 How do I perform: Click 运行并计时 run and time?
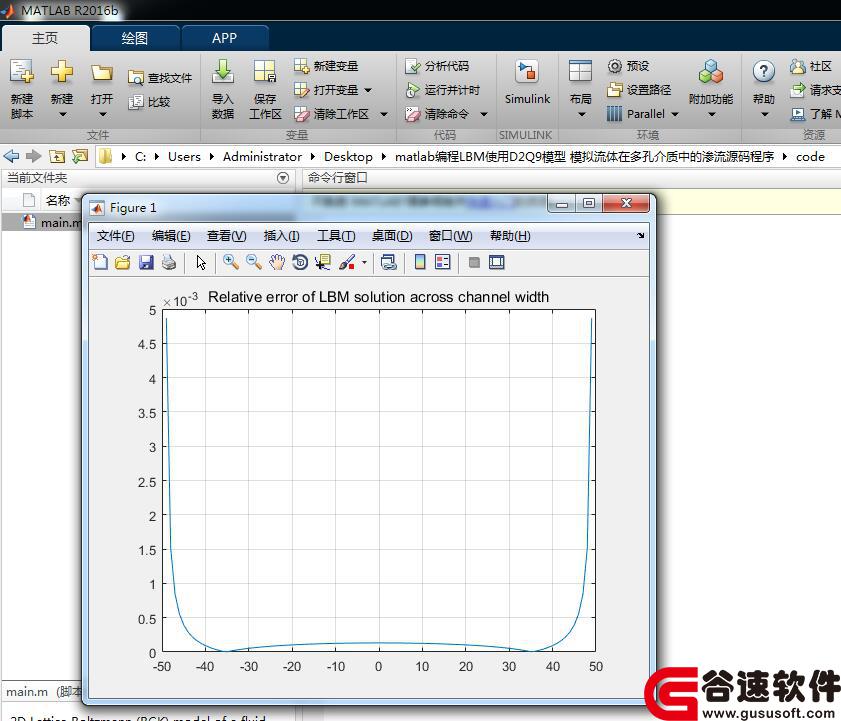[442, 90]
